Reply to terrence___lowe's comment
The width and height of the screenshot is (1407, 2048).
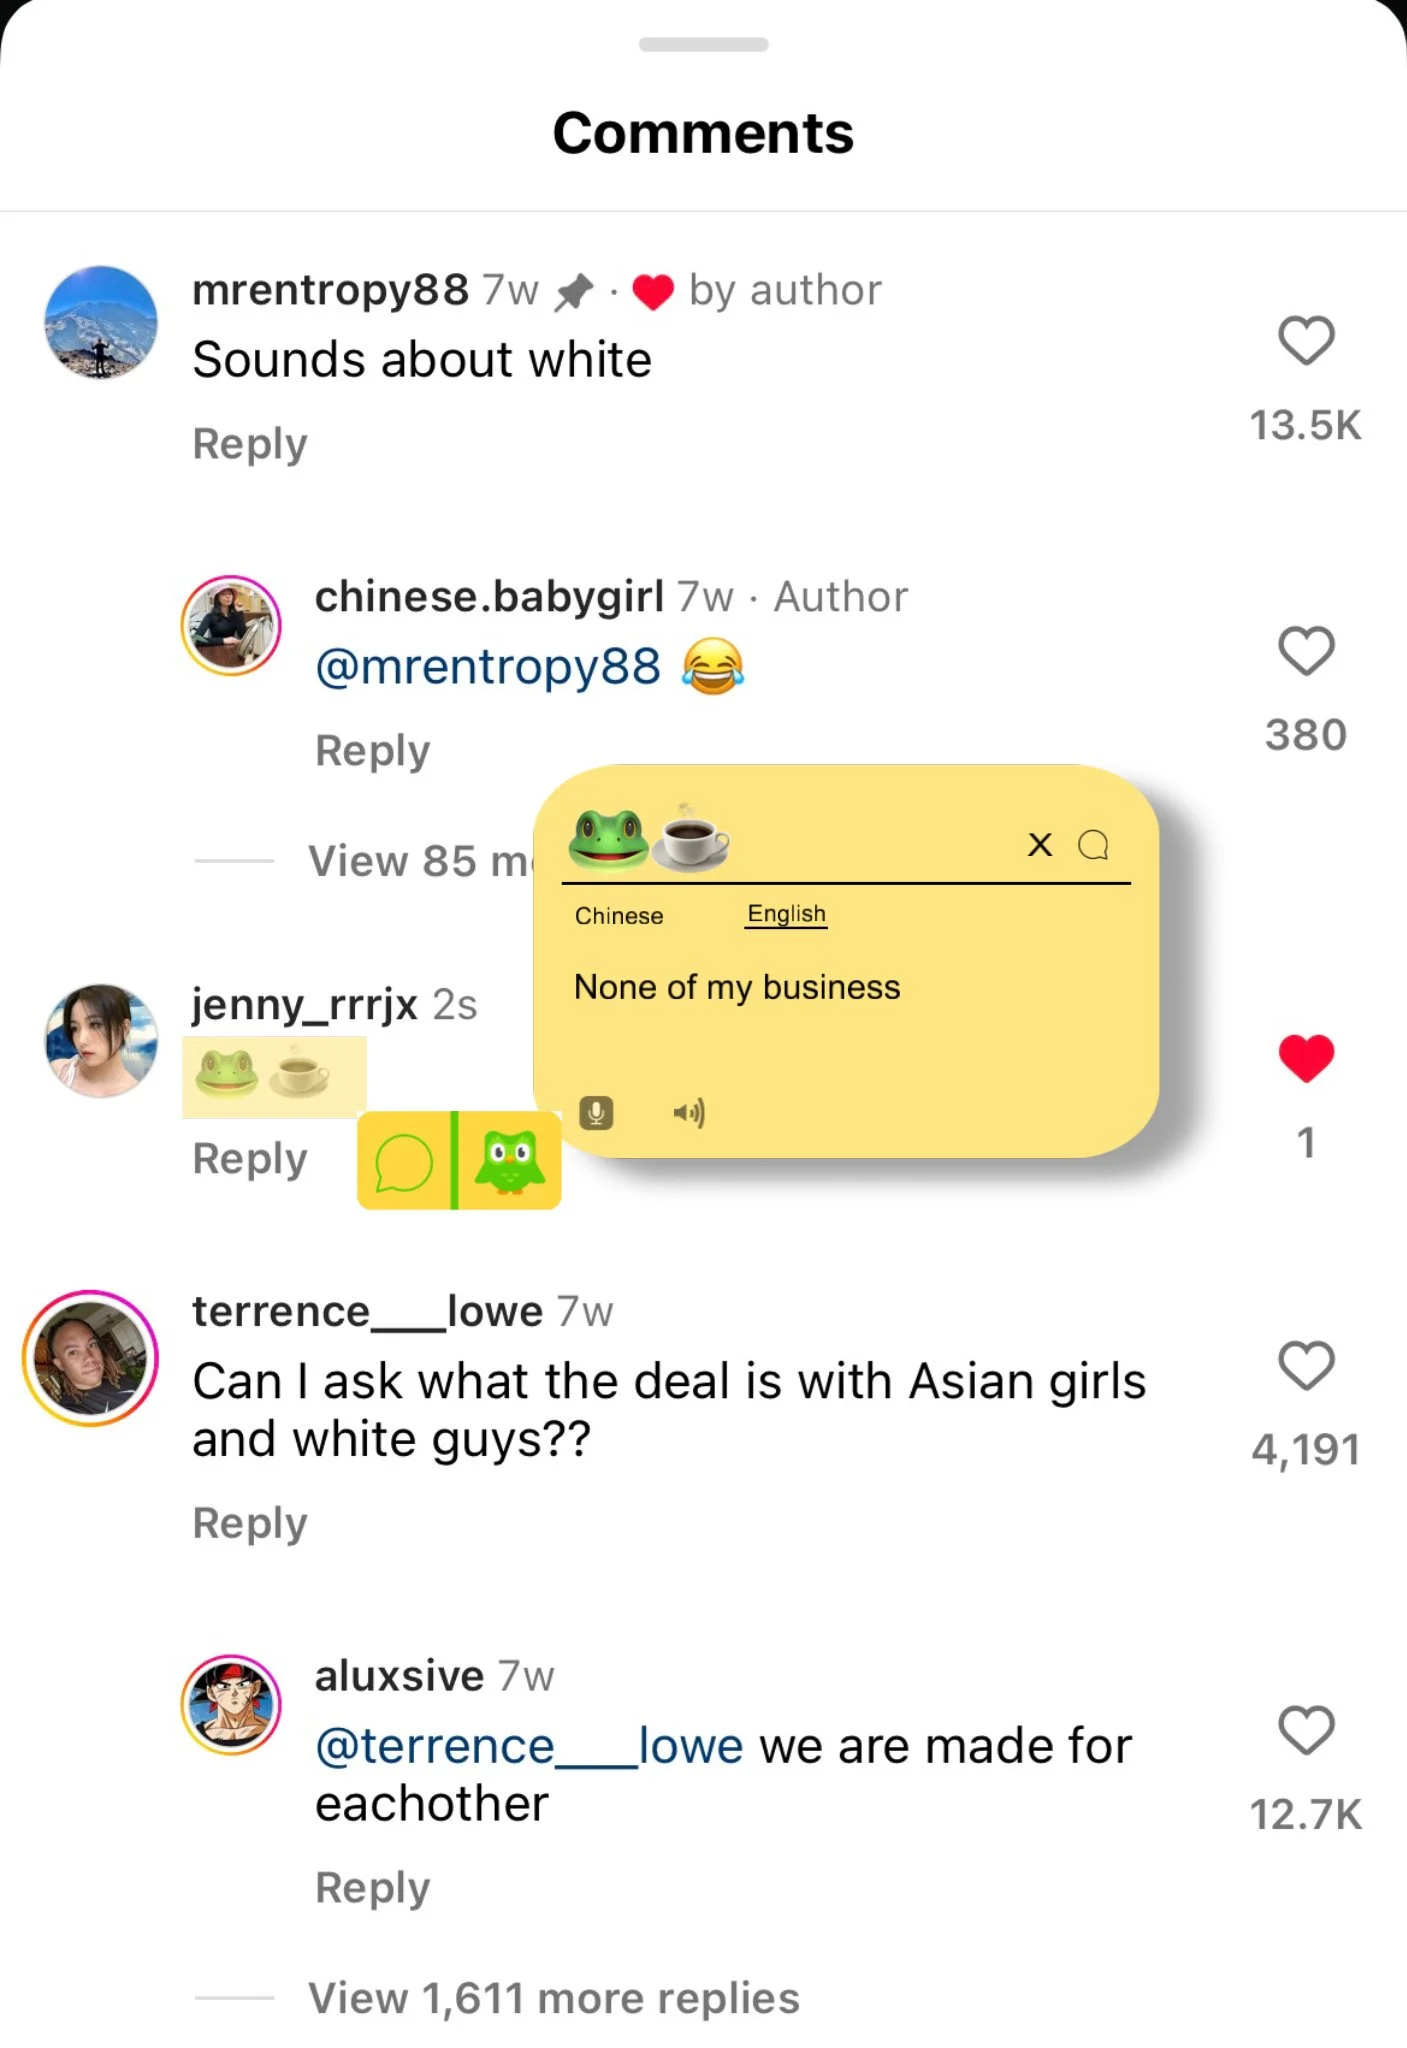[250, 1523]
